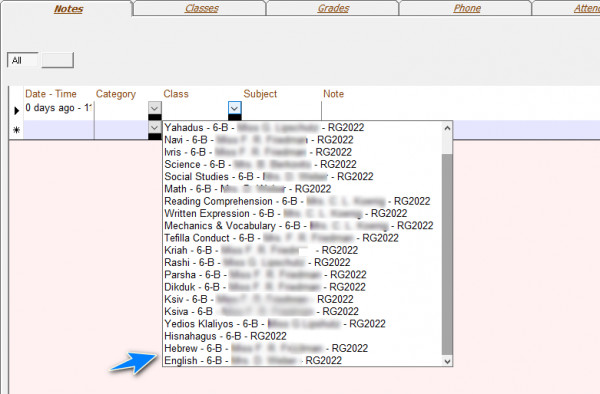Open the Category dropdown in new row
This screenshot has width=600, height=394.
click(x=155, y=127)
